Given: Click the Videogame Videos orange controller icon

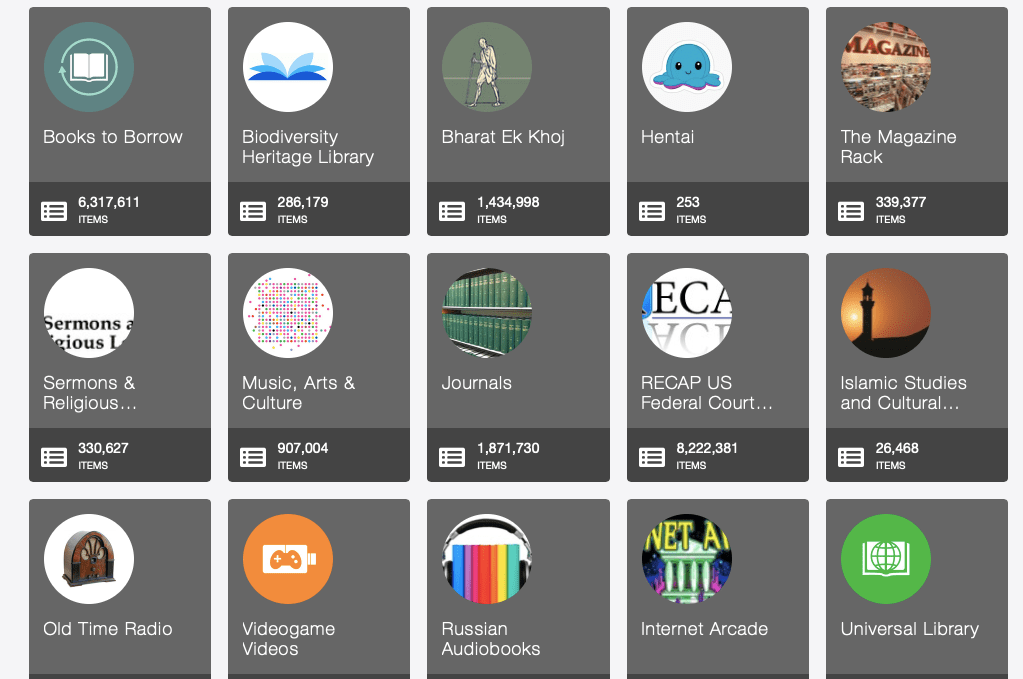Looking at the screenshot, I should click(x=288, y=559).
